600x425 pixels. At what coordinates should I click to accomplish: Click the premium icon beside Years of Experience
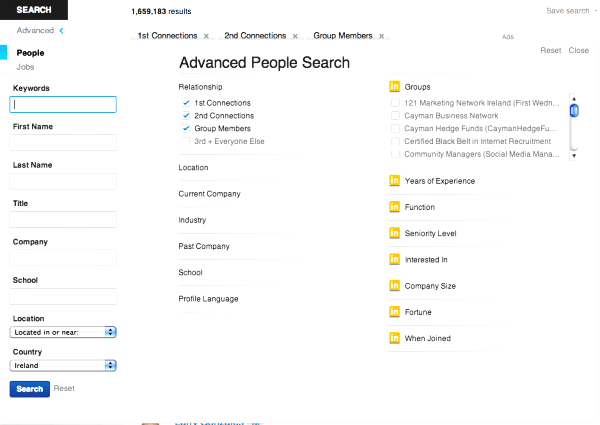395,181
